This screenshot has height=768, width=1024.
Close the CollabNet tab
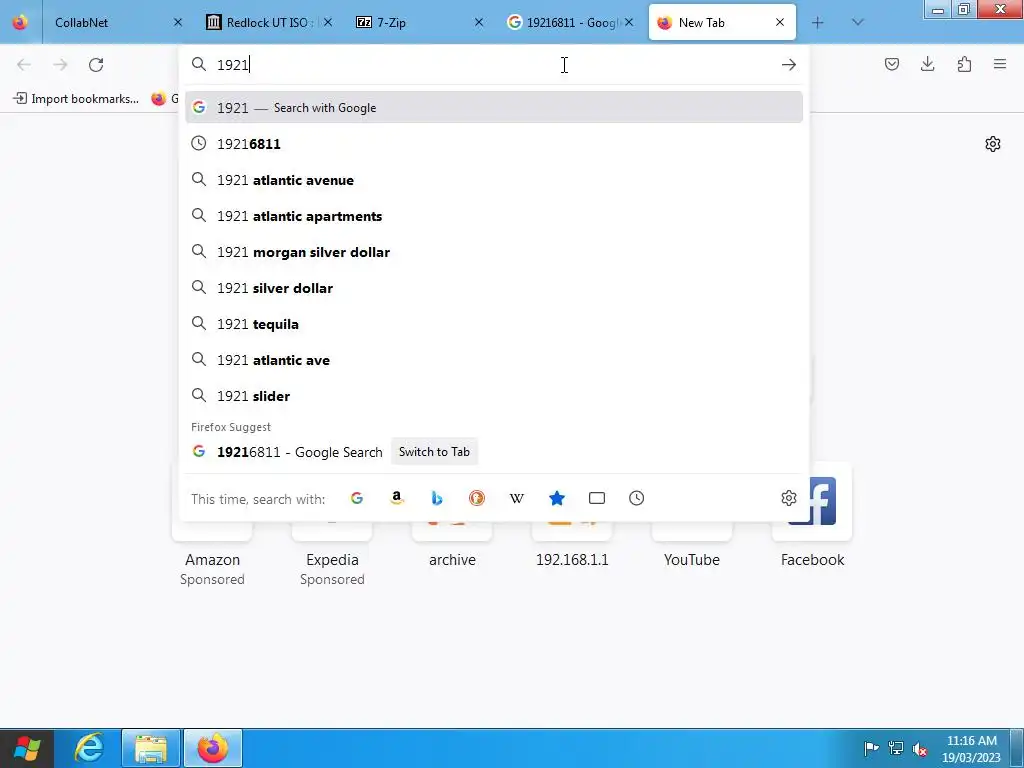click(178, 23)
